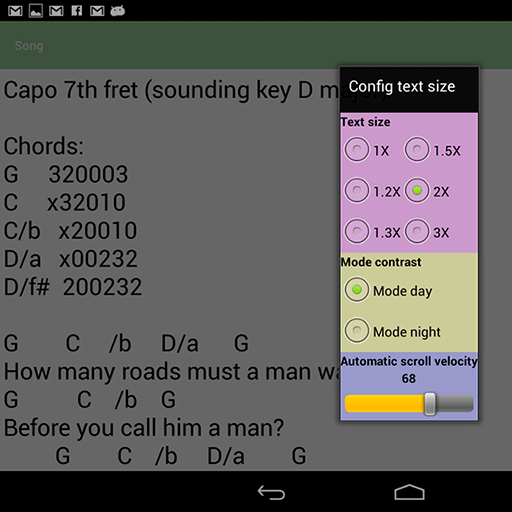Tap the Android back navigation button
Image resolution: width=512 pixels, height=512 pixels.
coord(271,492)
